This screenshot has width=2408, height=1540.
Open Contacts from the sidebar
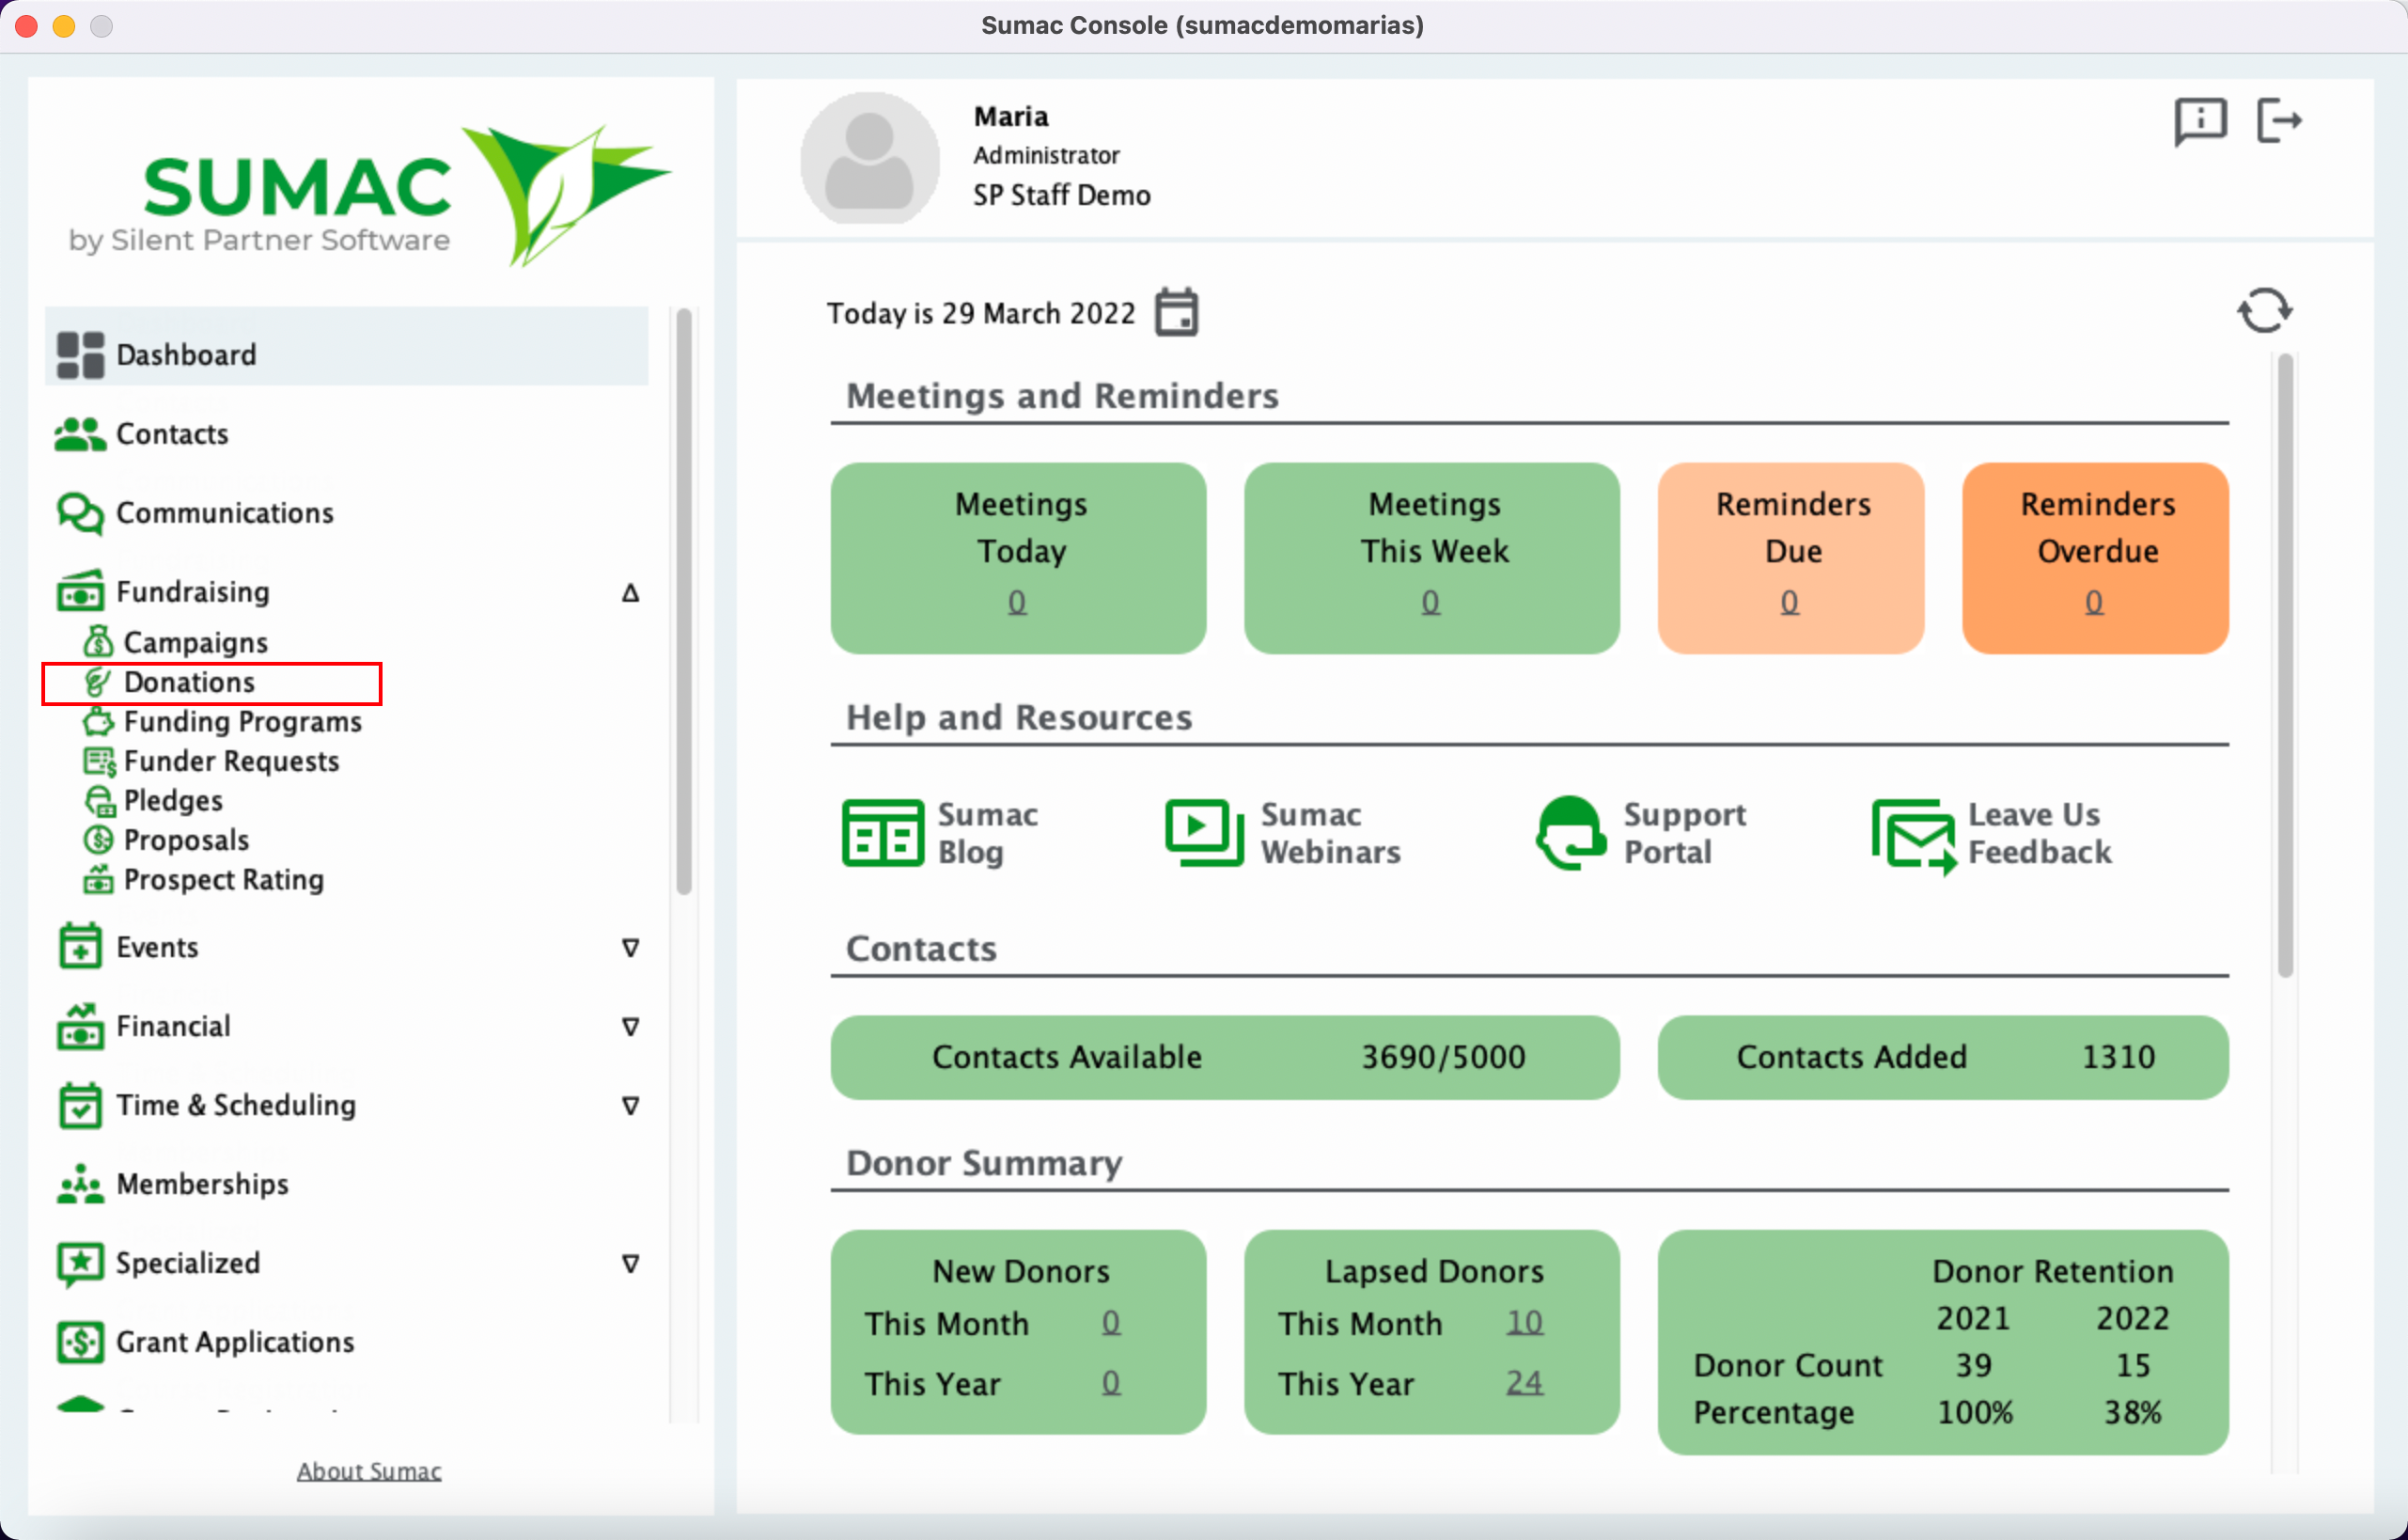[x=172, y=434]
